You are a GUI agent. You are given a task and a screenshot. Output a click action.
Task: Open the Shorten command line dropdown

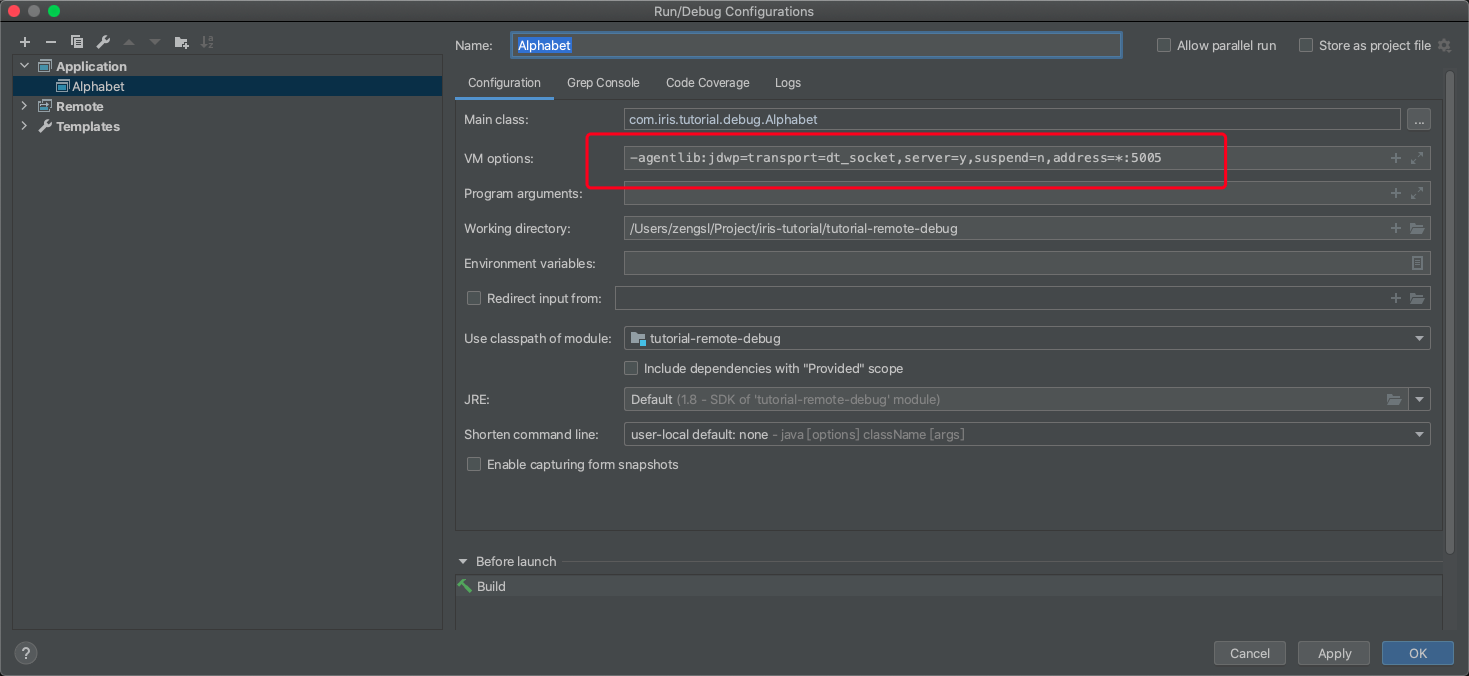tap(1026, 435)
